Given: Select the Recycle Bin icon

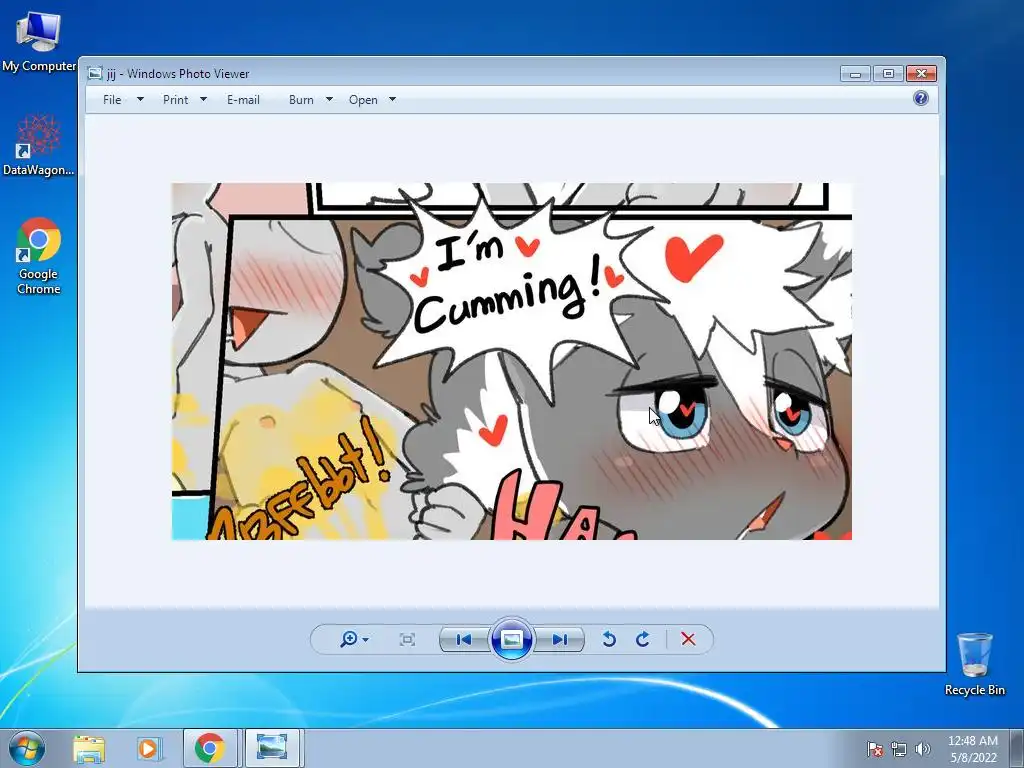Looking at the screenshot, I should coord(974,664).
